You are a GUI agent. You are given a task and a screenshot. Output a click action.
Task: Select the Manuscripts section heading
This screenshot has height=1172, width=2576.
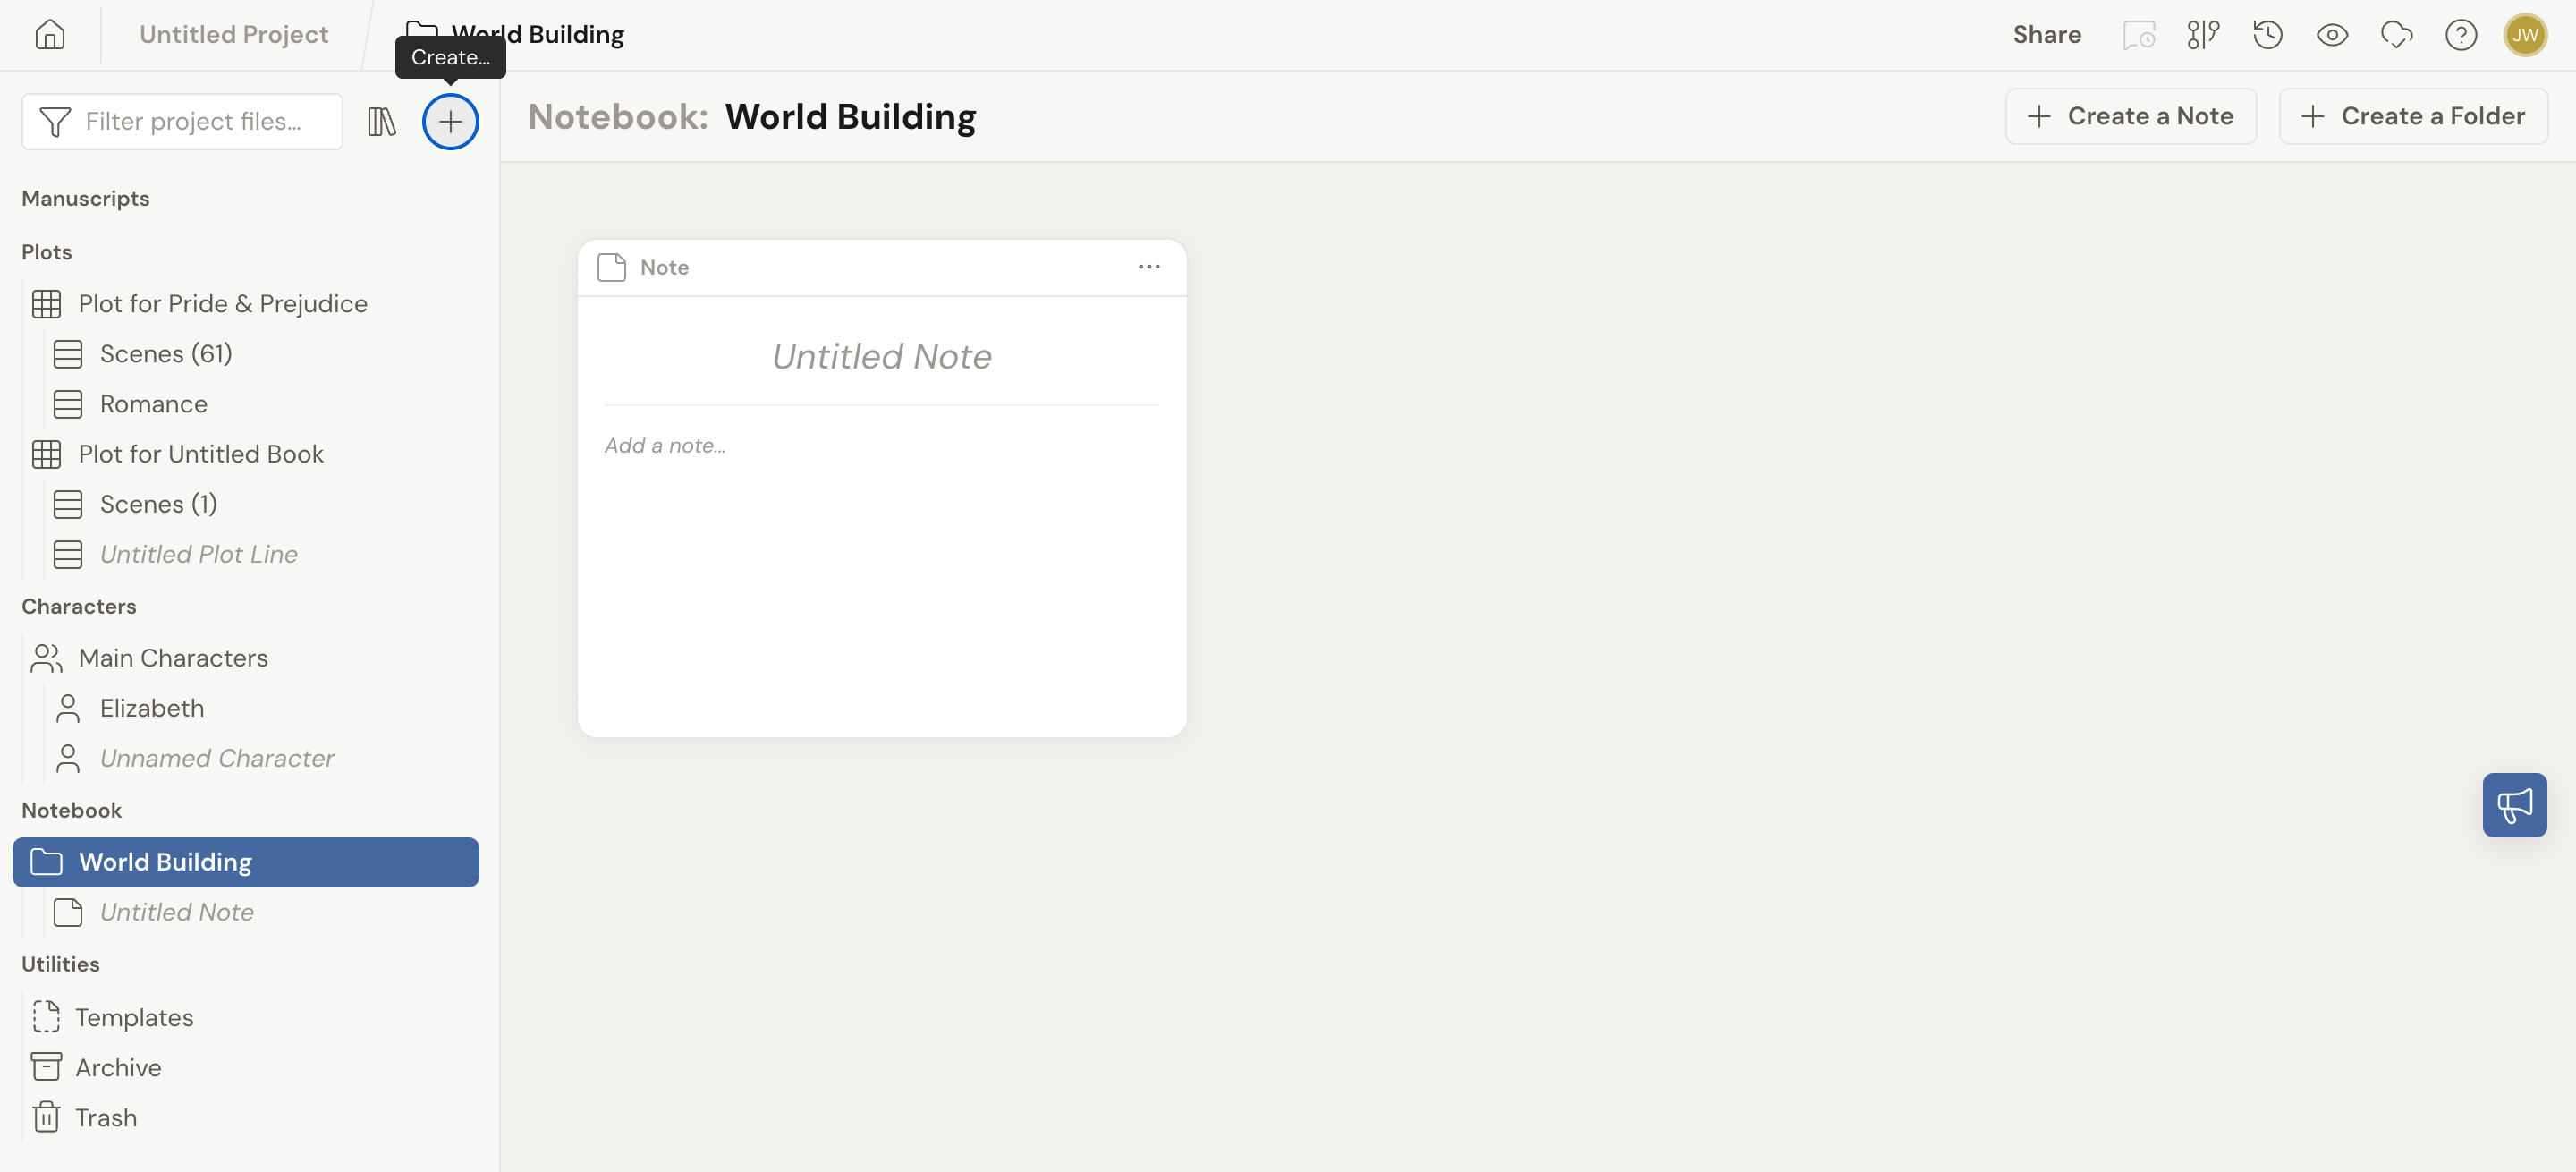pos(85,198)
